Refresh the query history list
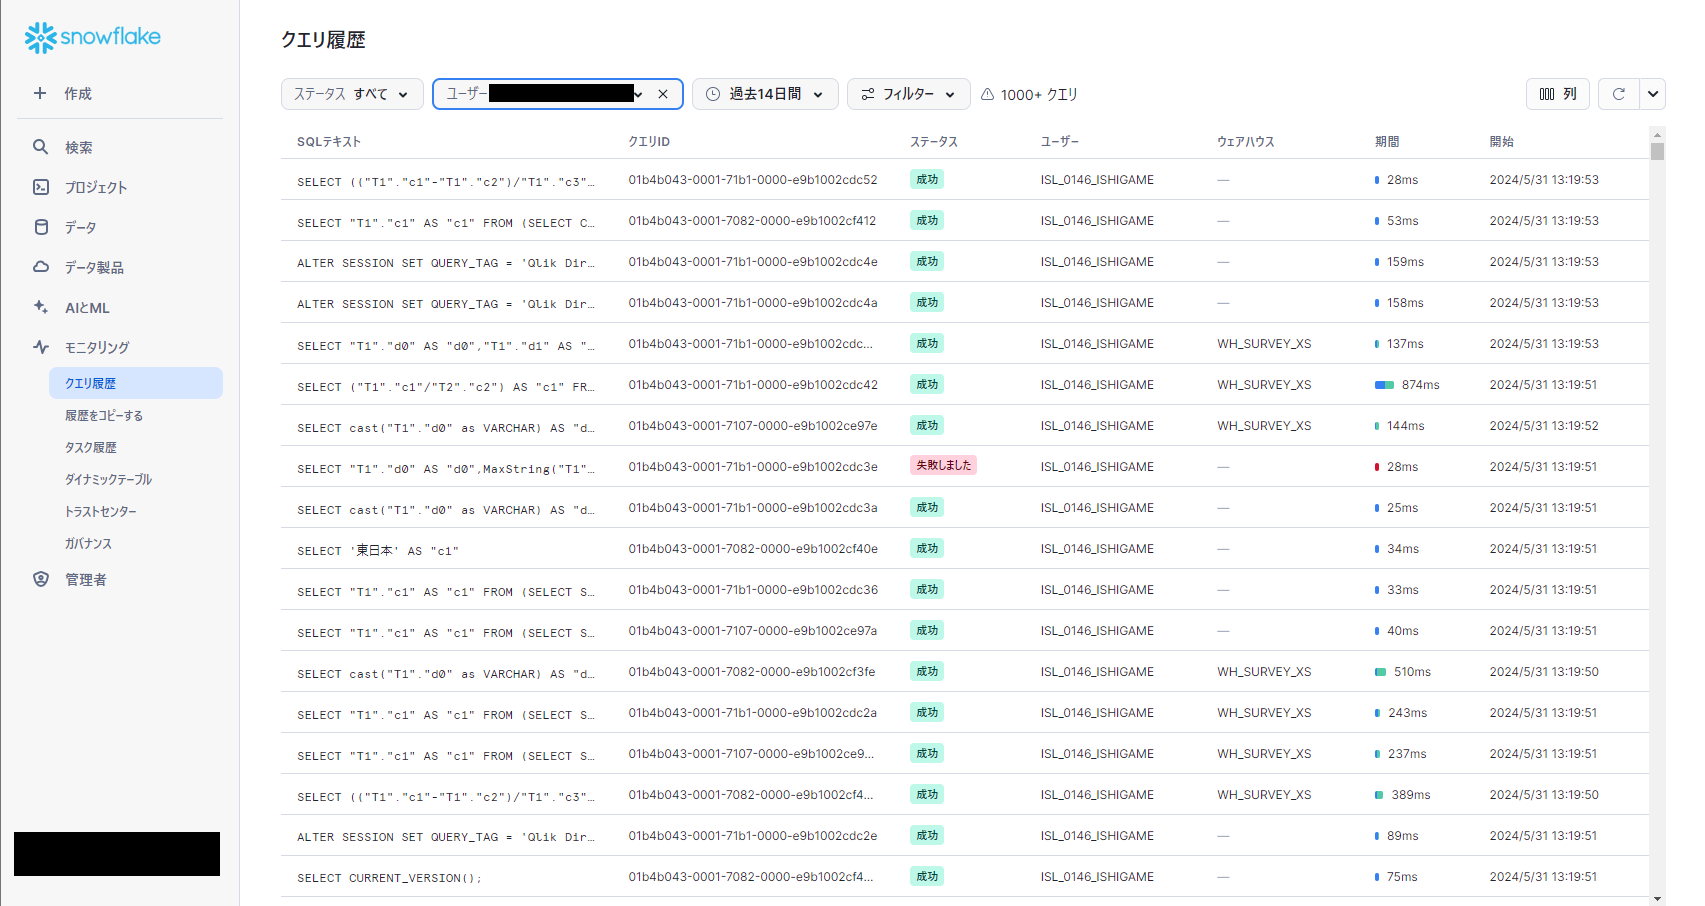The height and width of the screenshot is (906, 1705). [x=1619, y=94]
